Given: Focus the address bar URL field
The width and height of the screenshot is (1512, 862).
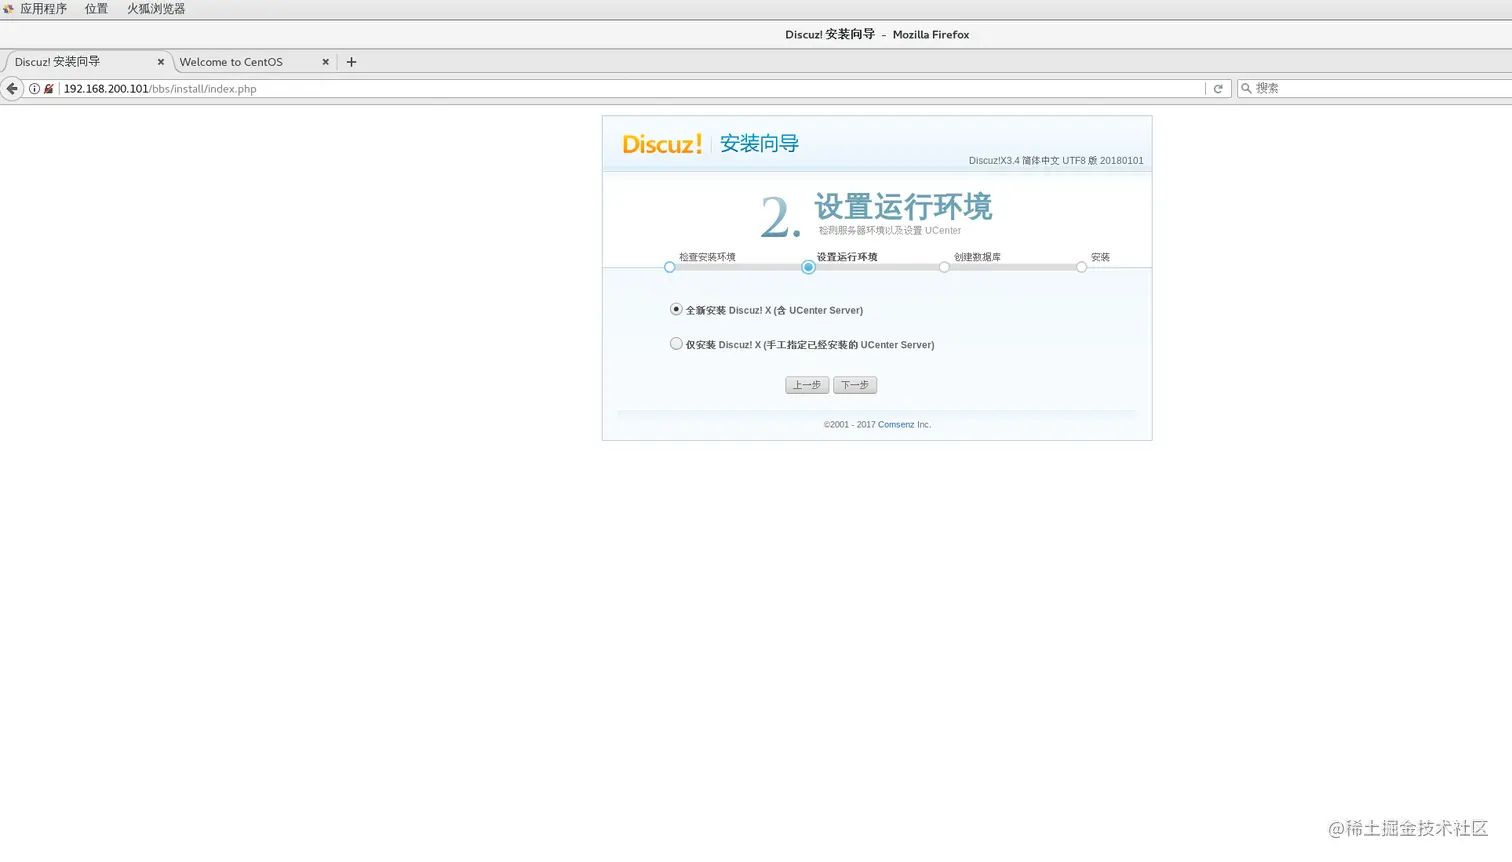Looking at the screenshot, I should click(x=632, y=89).
